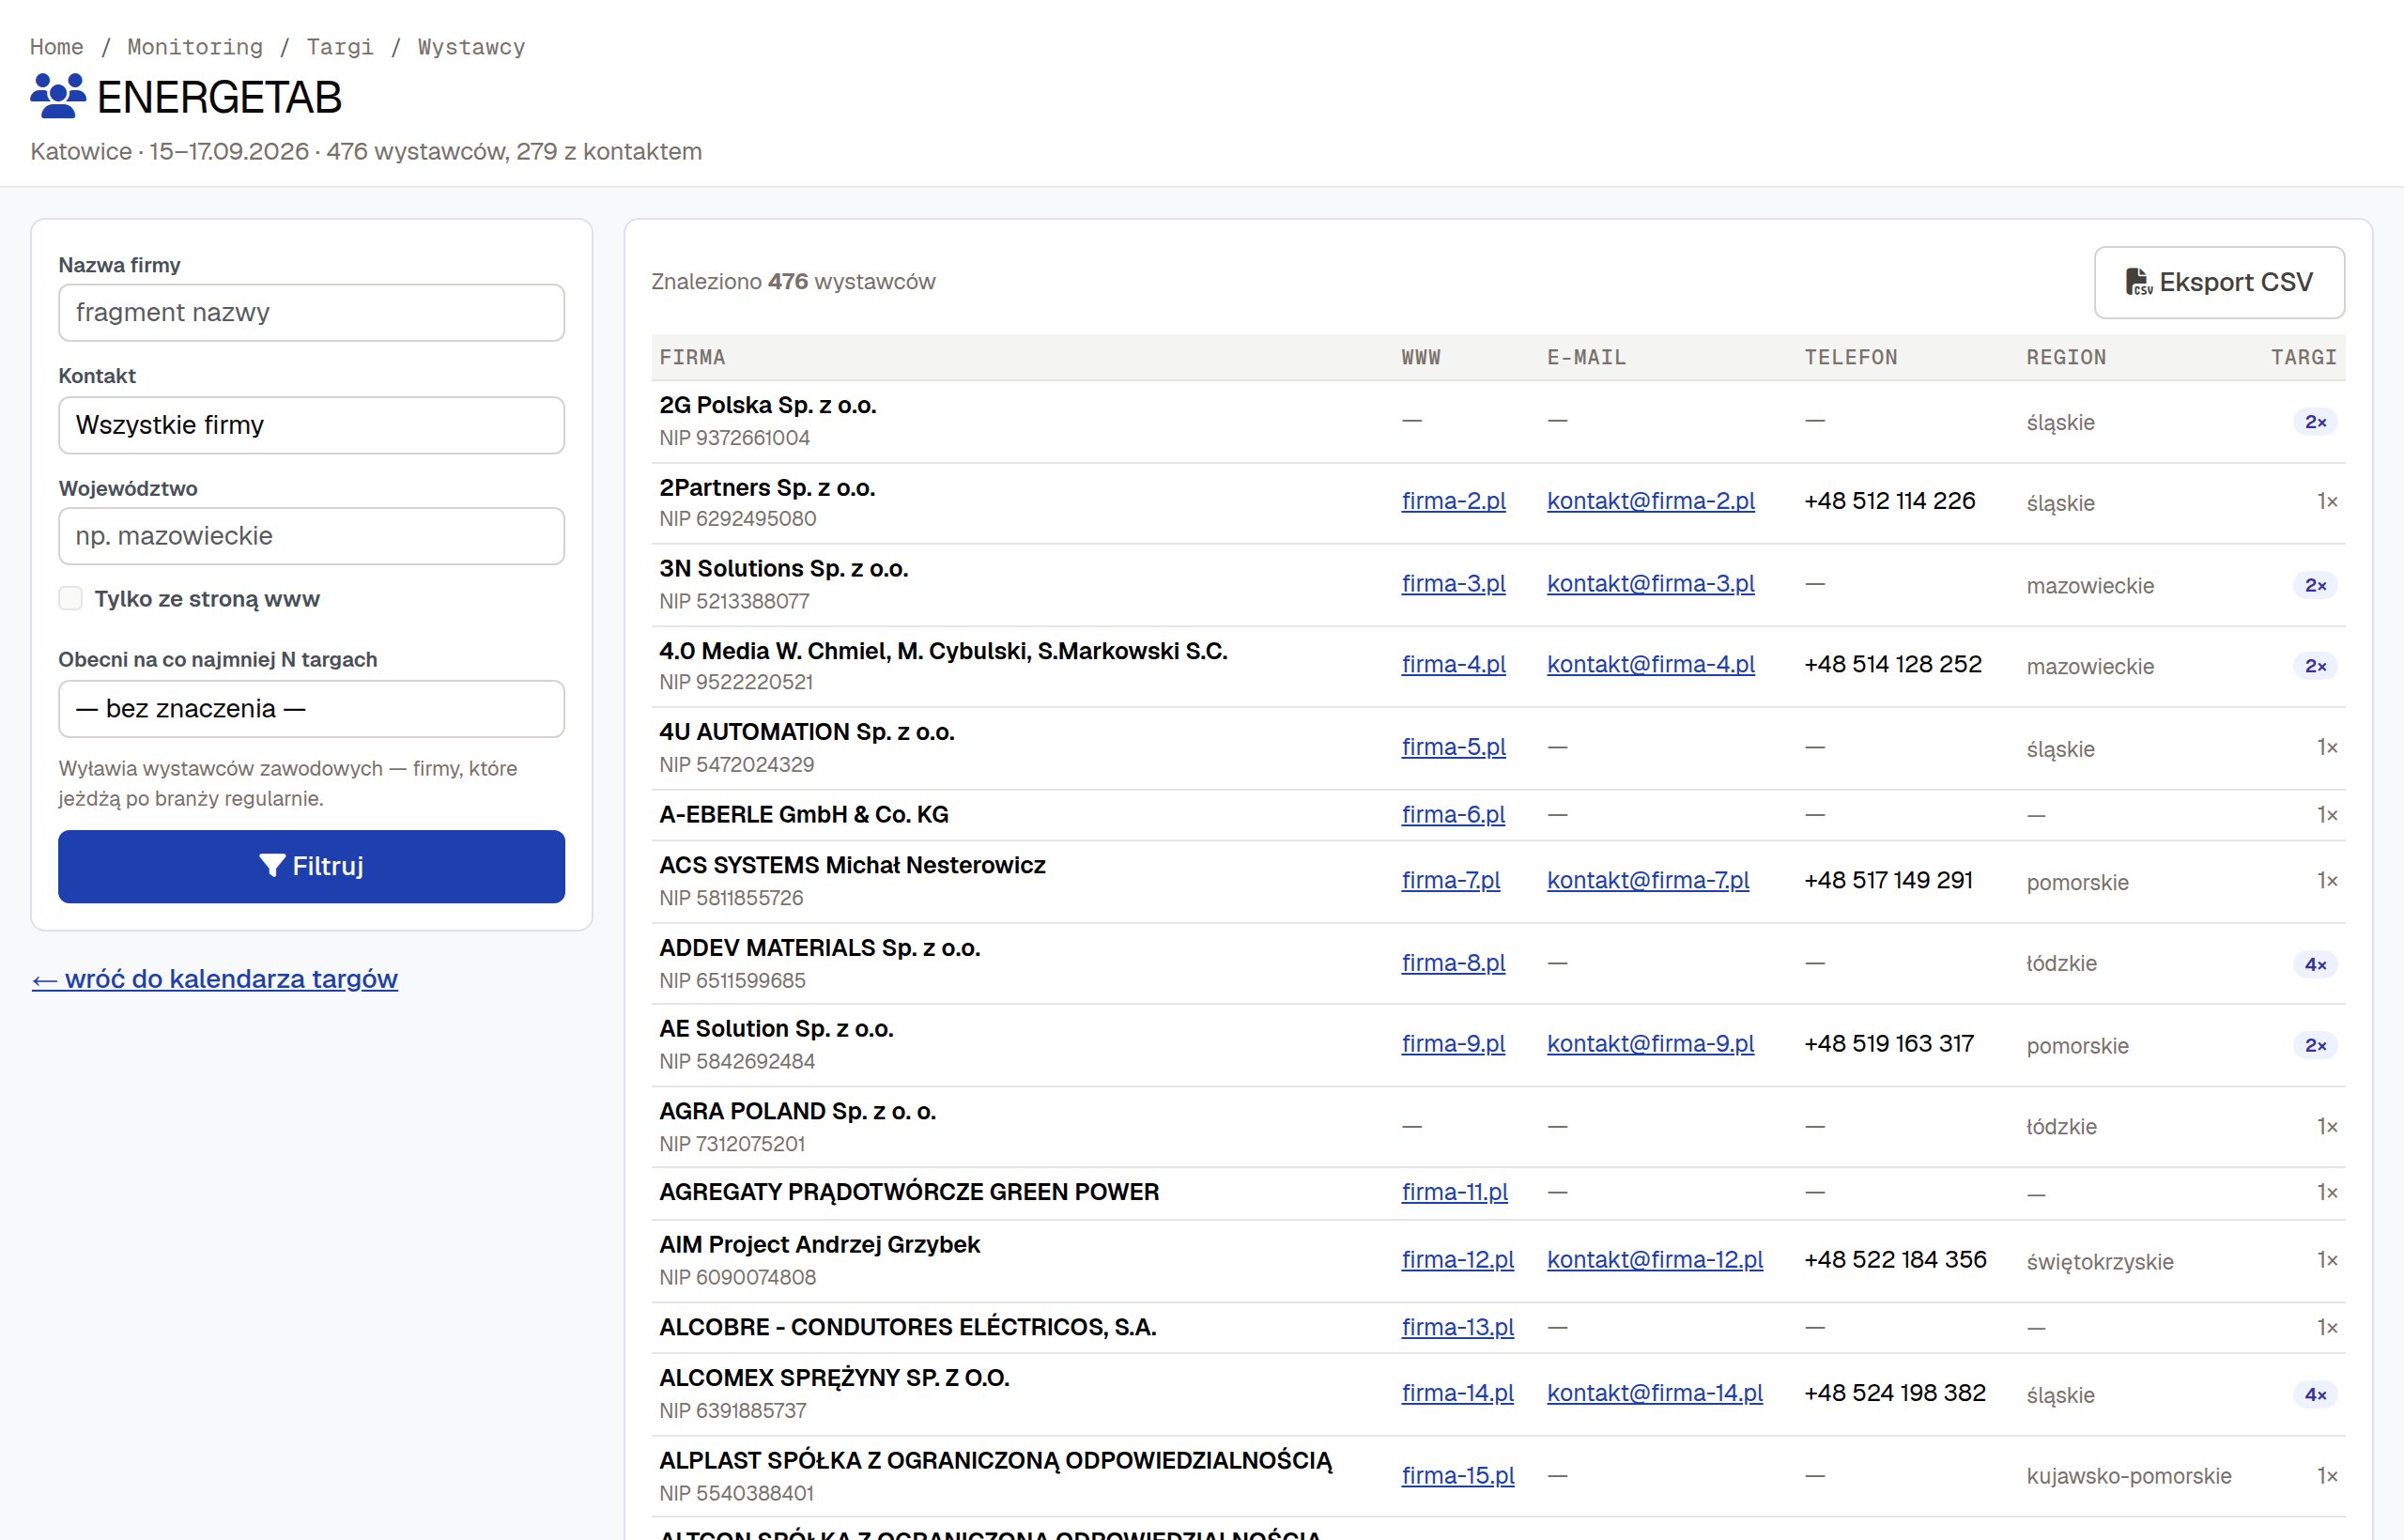This screenshot has height=1540, width=2404.
Task: Open website link firma-3.pl
Action: 1453,584
